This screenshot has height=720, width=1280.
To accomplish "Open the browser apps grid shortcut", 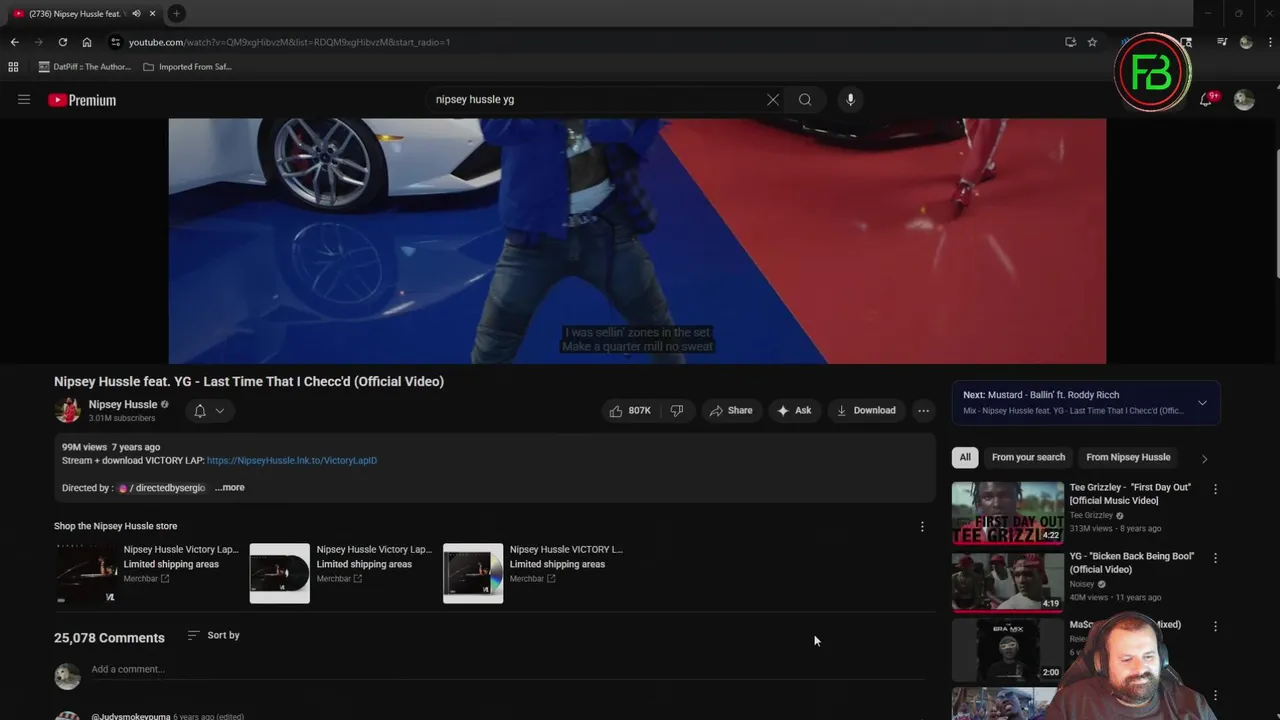I will click(13, 67).
